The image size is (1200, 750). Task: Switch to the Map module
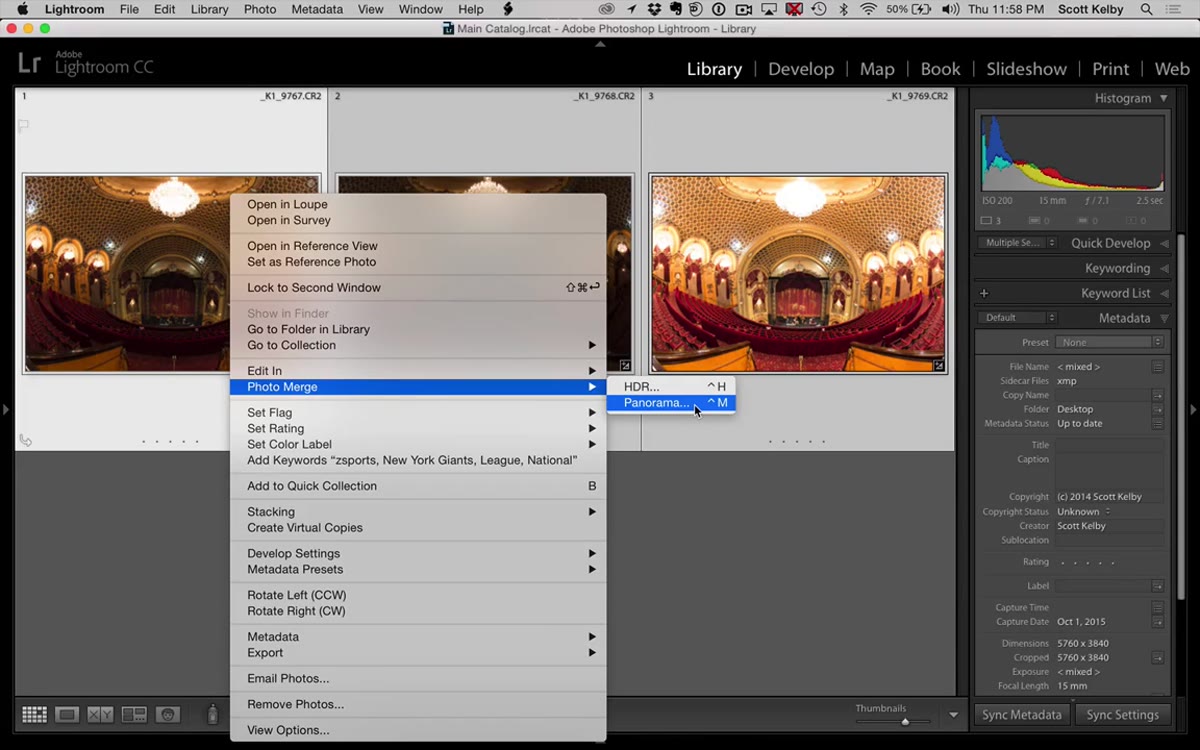click(x=877, y=69)
